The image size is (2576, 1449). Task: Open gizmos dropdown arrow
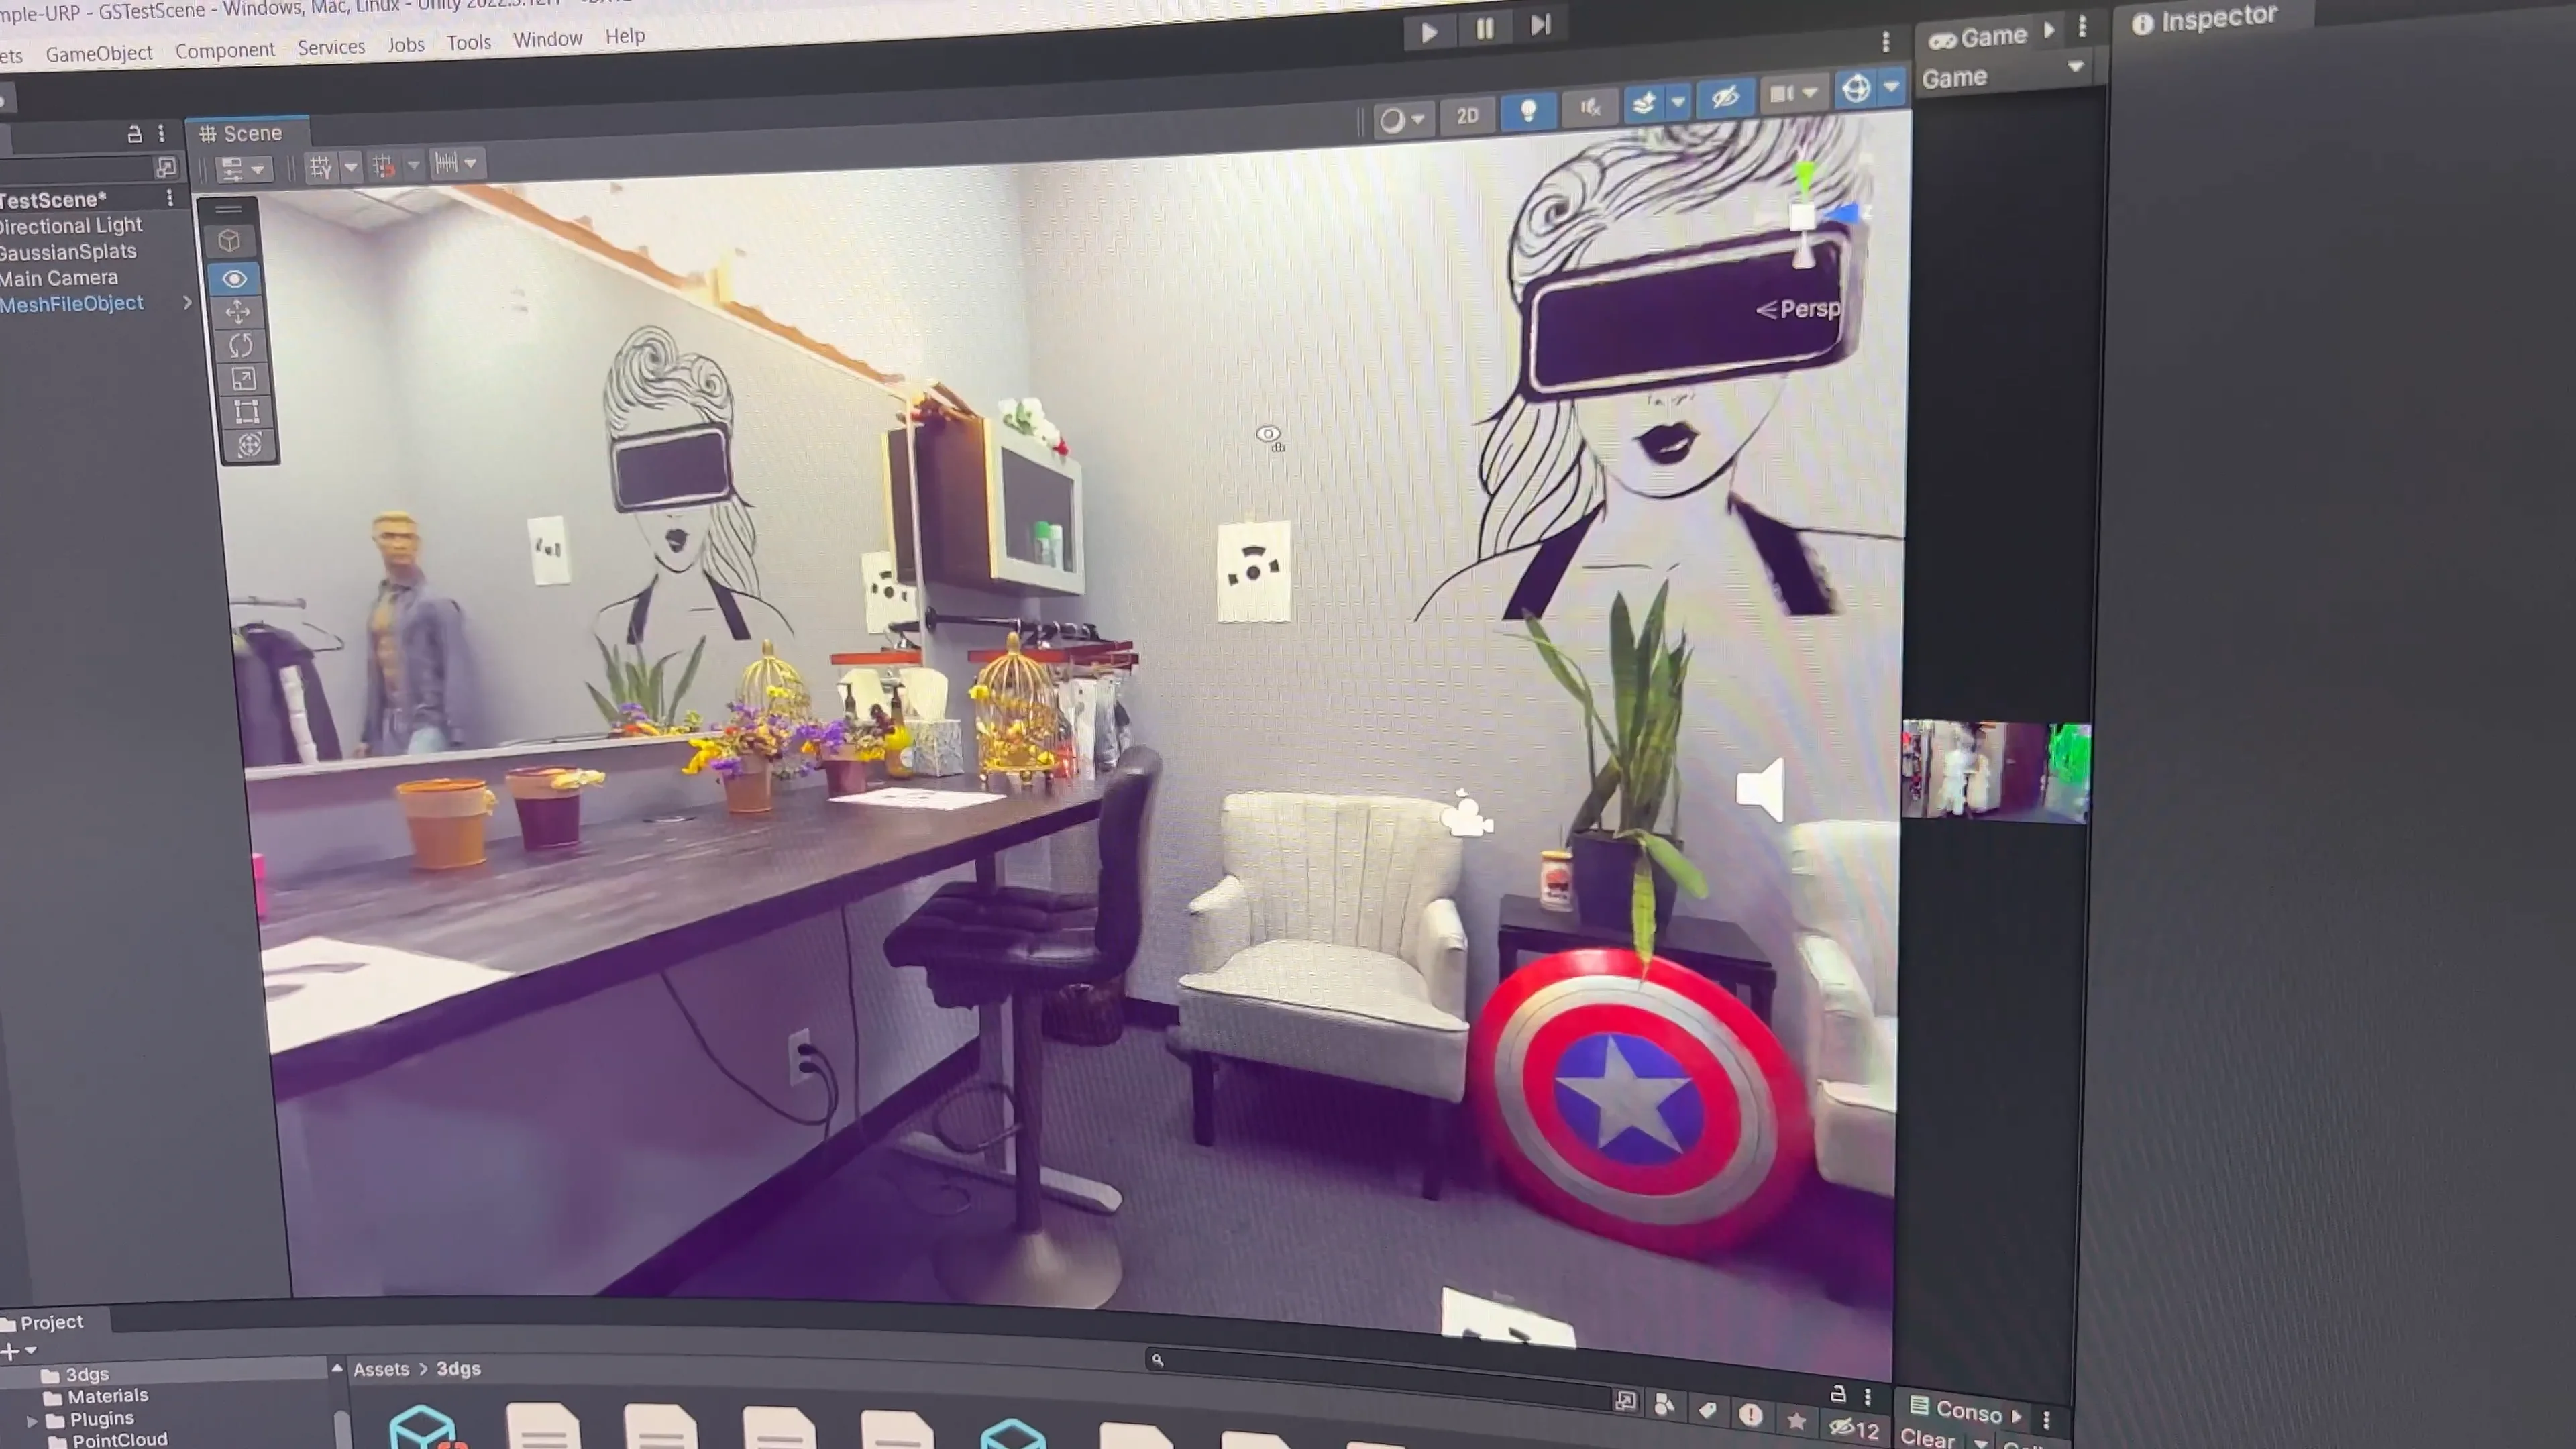(x=1891, y=86)
